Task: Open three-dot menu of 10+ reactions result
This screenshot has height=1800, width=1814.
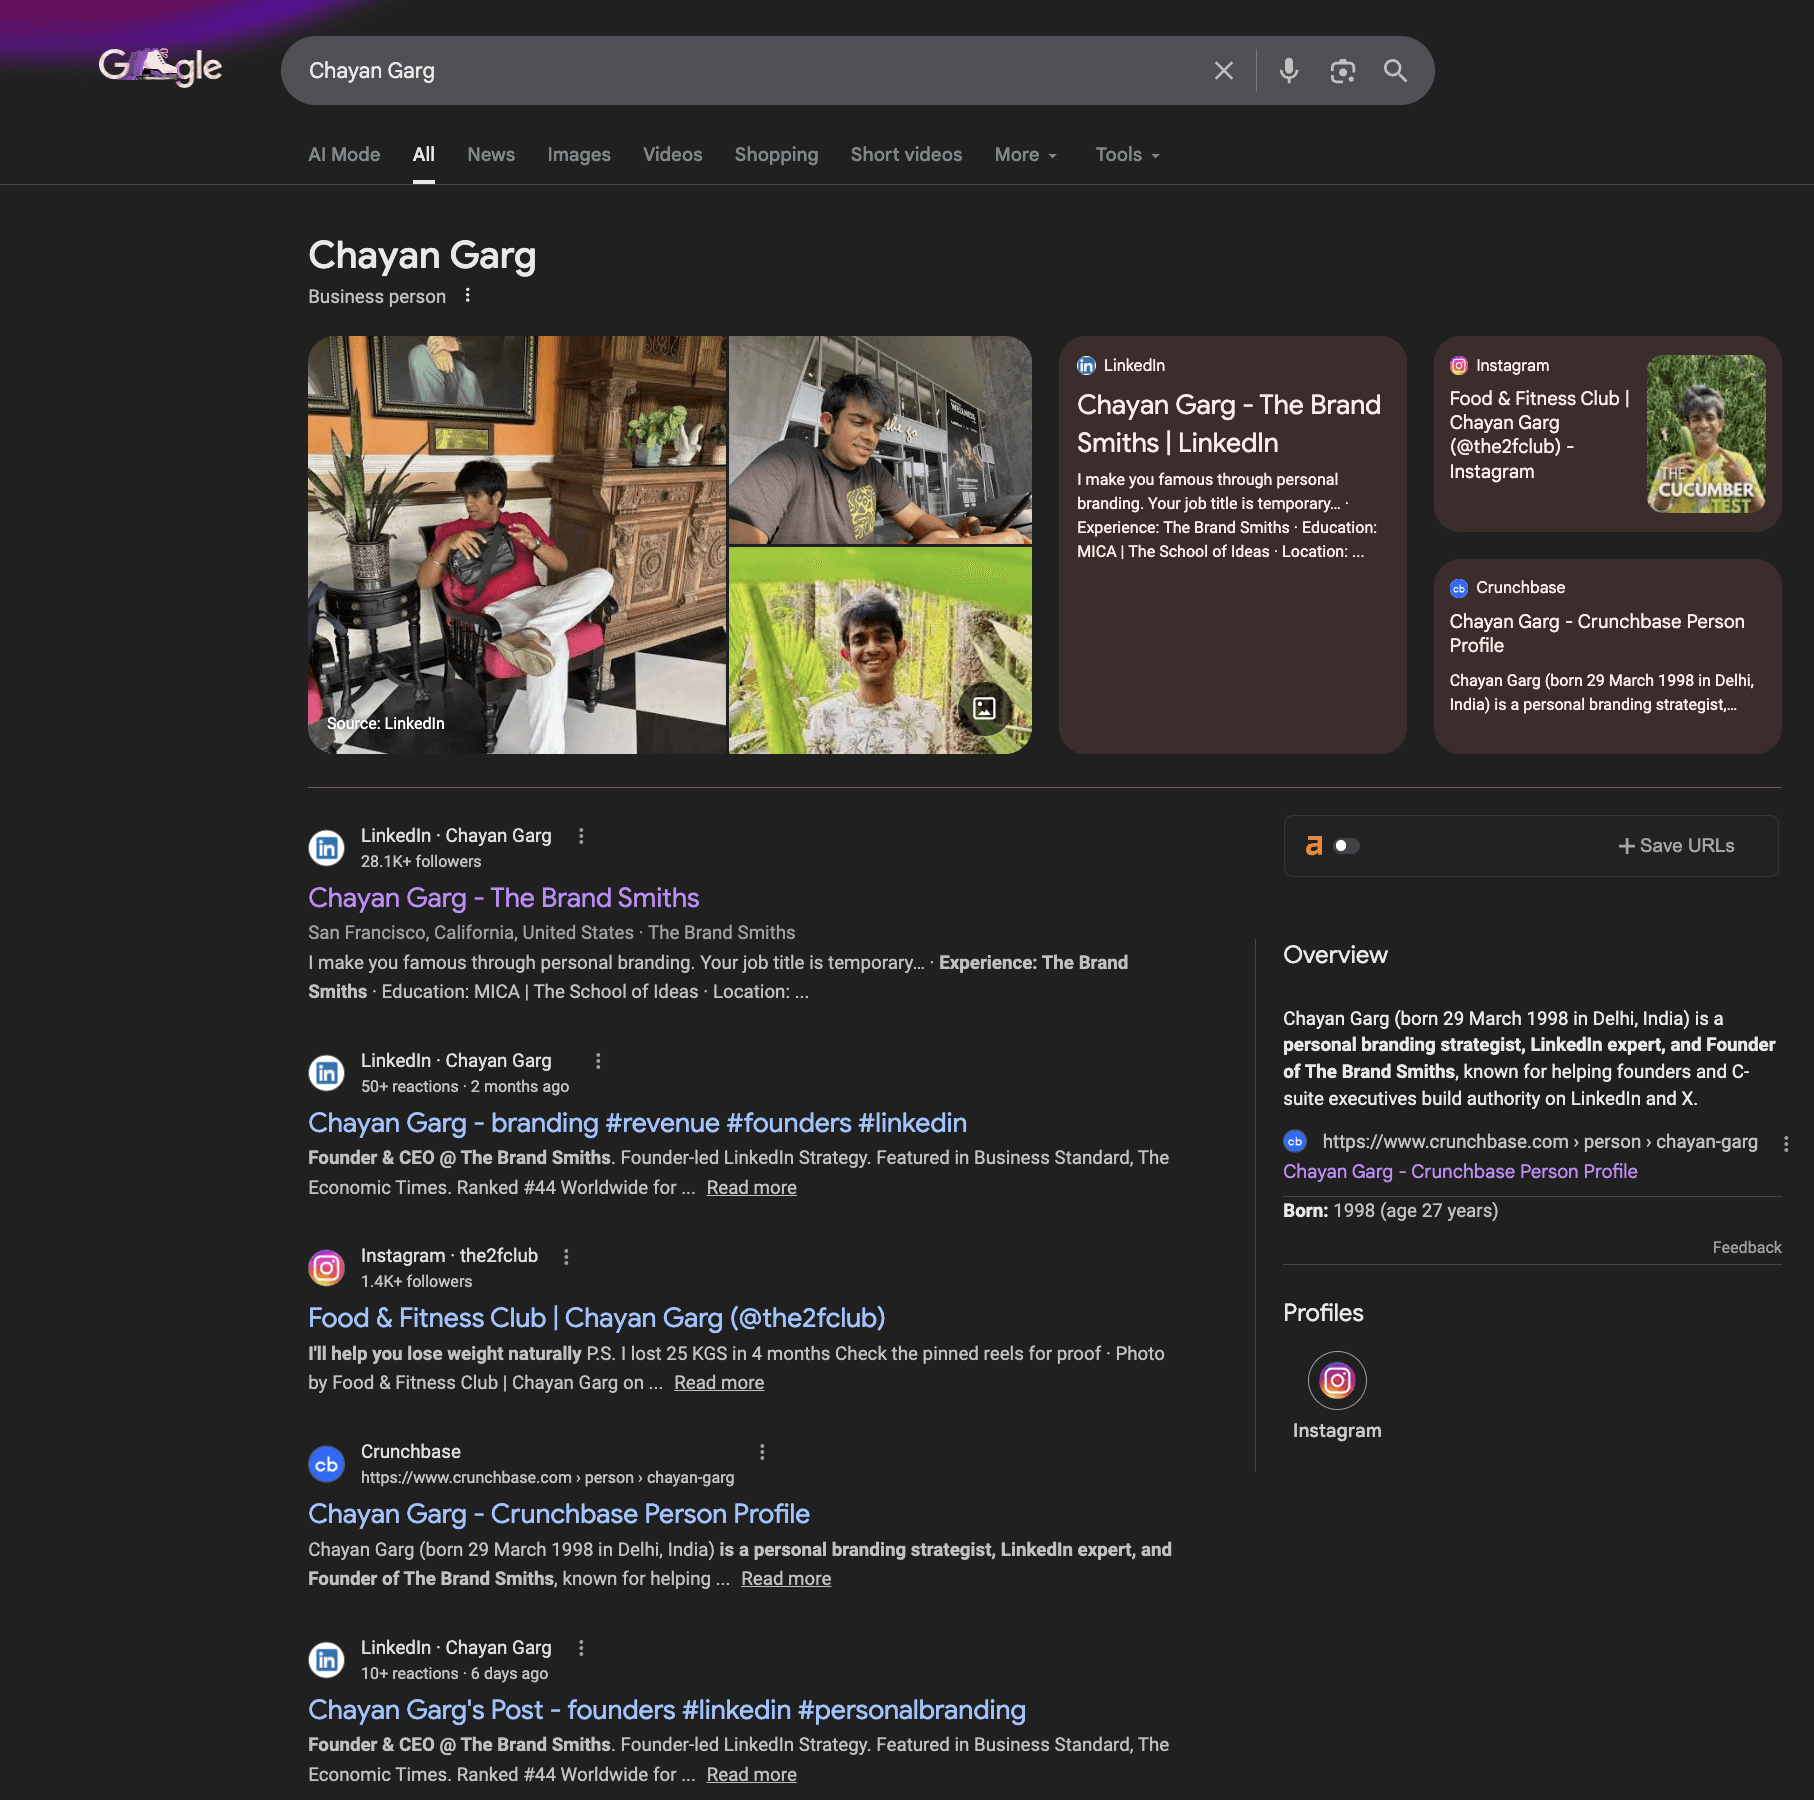Action: (x=581, y=1648)
